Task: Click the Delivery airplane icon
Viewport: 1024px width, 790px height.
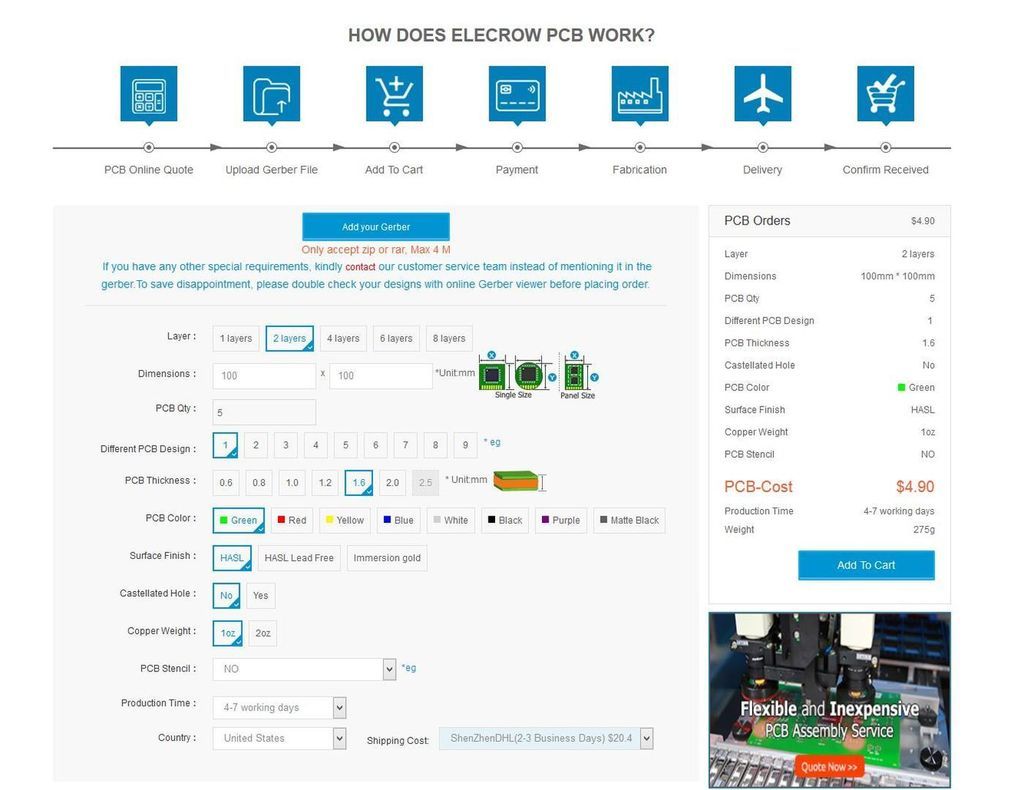Action: [x=763, y=94]
